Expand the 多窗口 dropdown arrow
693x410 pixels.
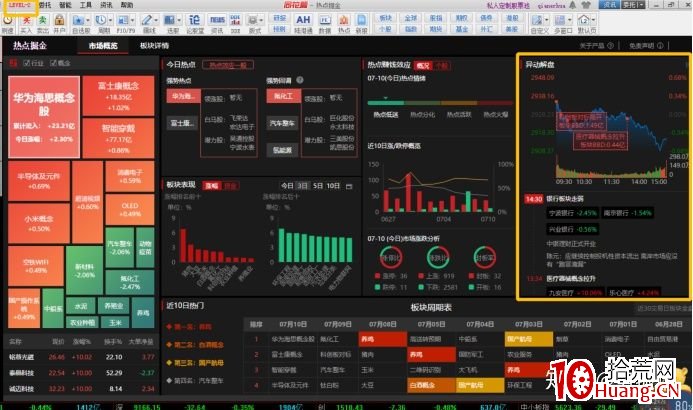pyautogui.click(x=570, y=20)
